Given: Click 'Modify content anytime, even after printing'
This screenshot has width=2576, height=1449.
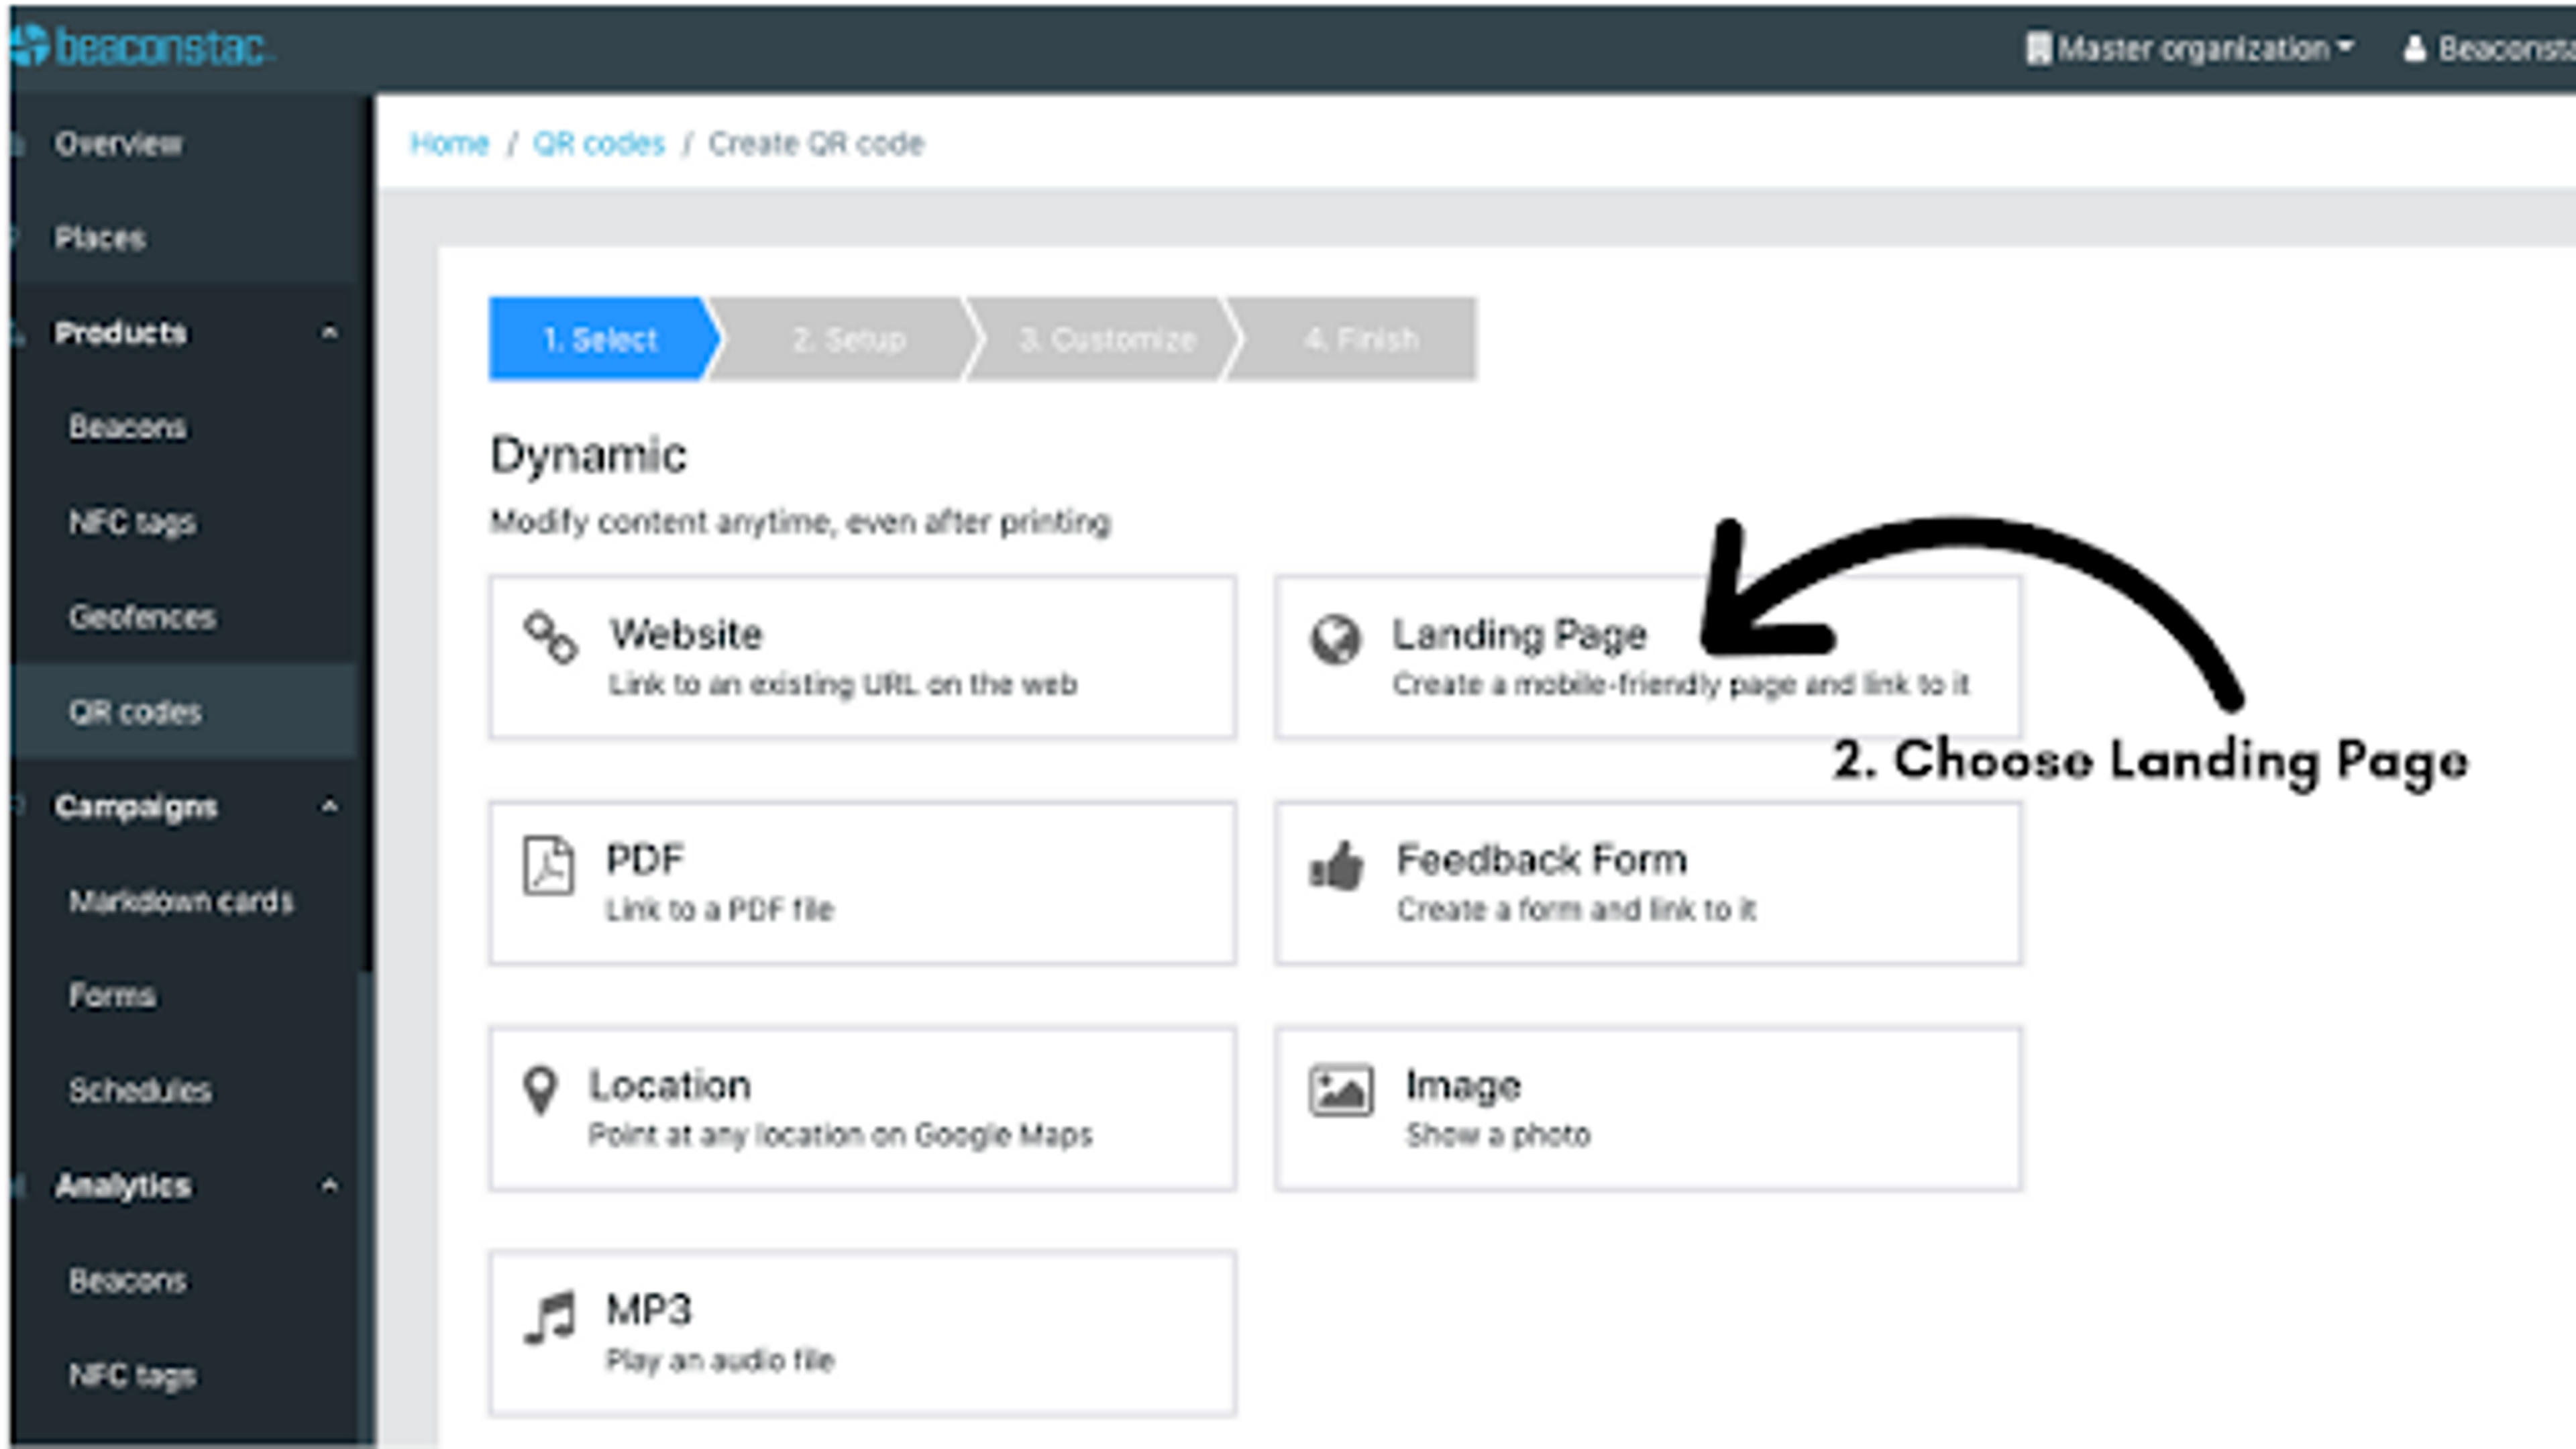Looking at the screenshot, I should (x=800, y=522).
